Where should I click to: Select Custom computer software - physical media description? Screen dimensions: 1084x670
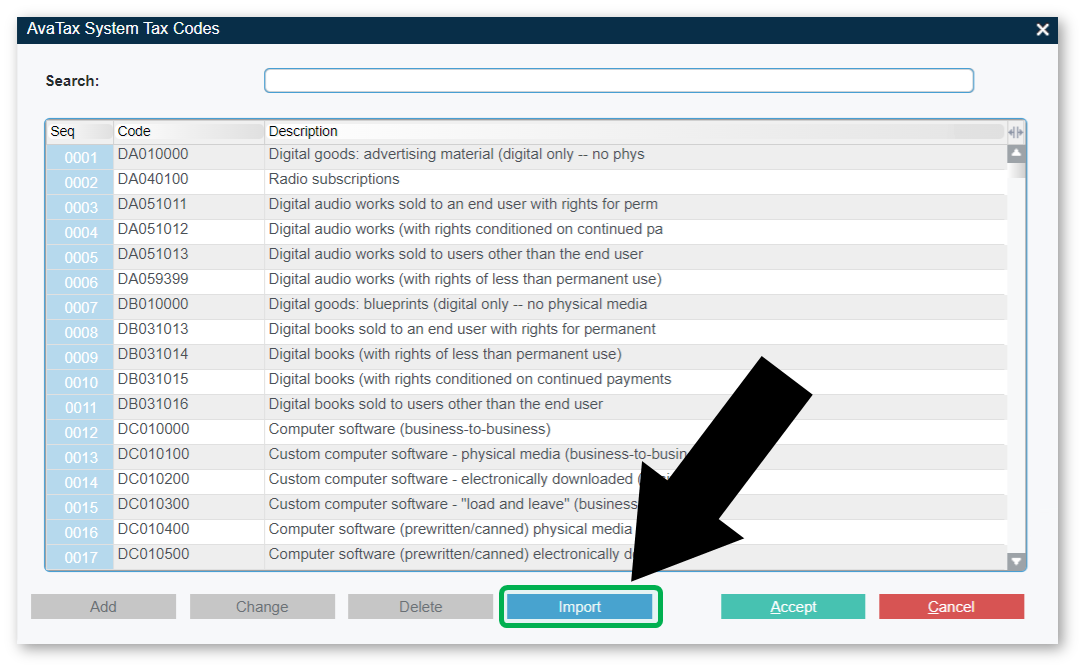478,454
